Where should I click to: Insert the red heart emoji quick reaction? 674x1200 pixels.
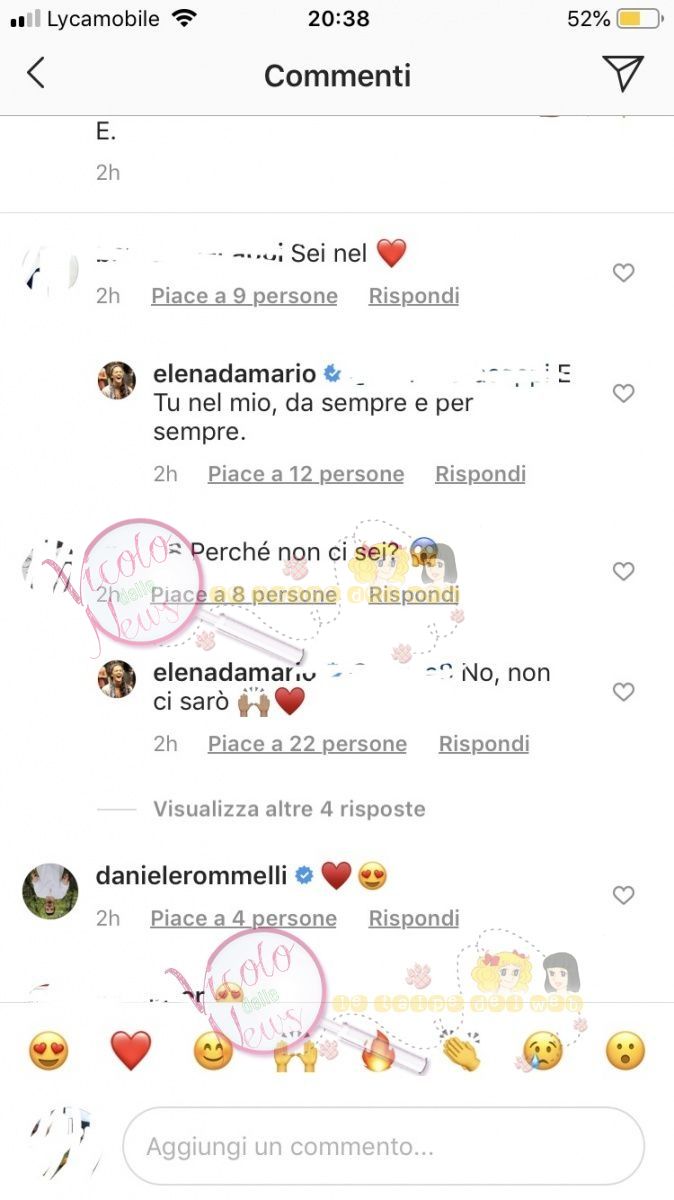(130, 1051)
